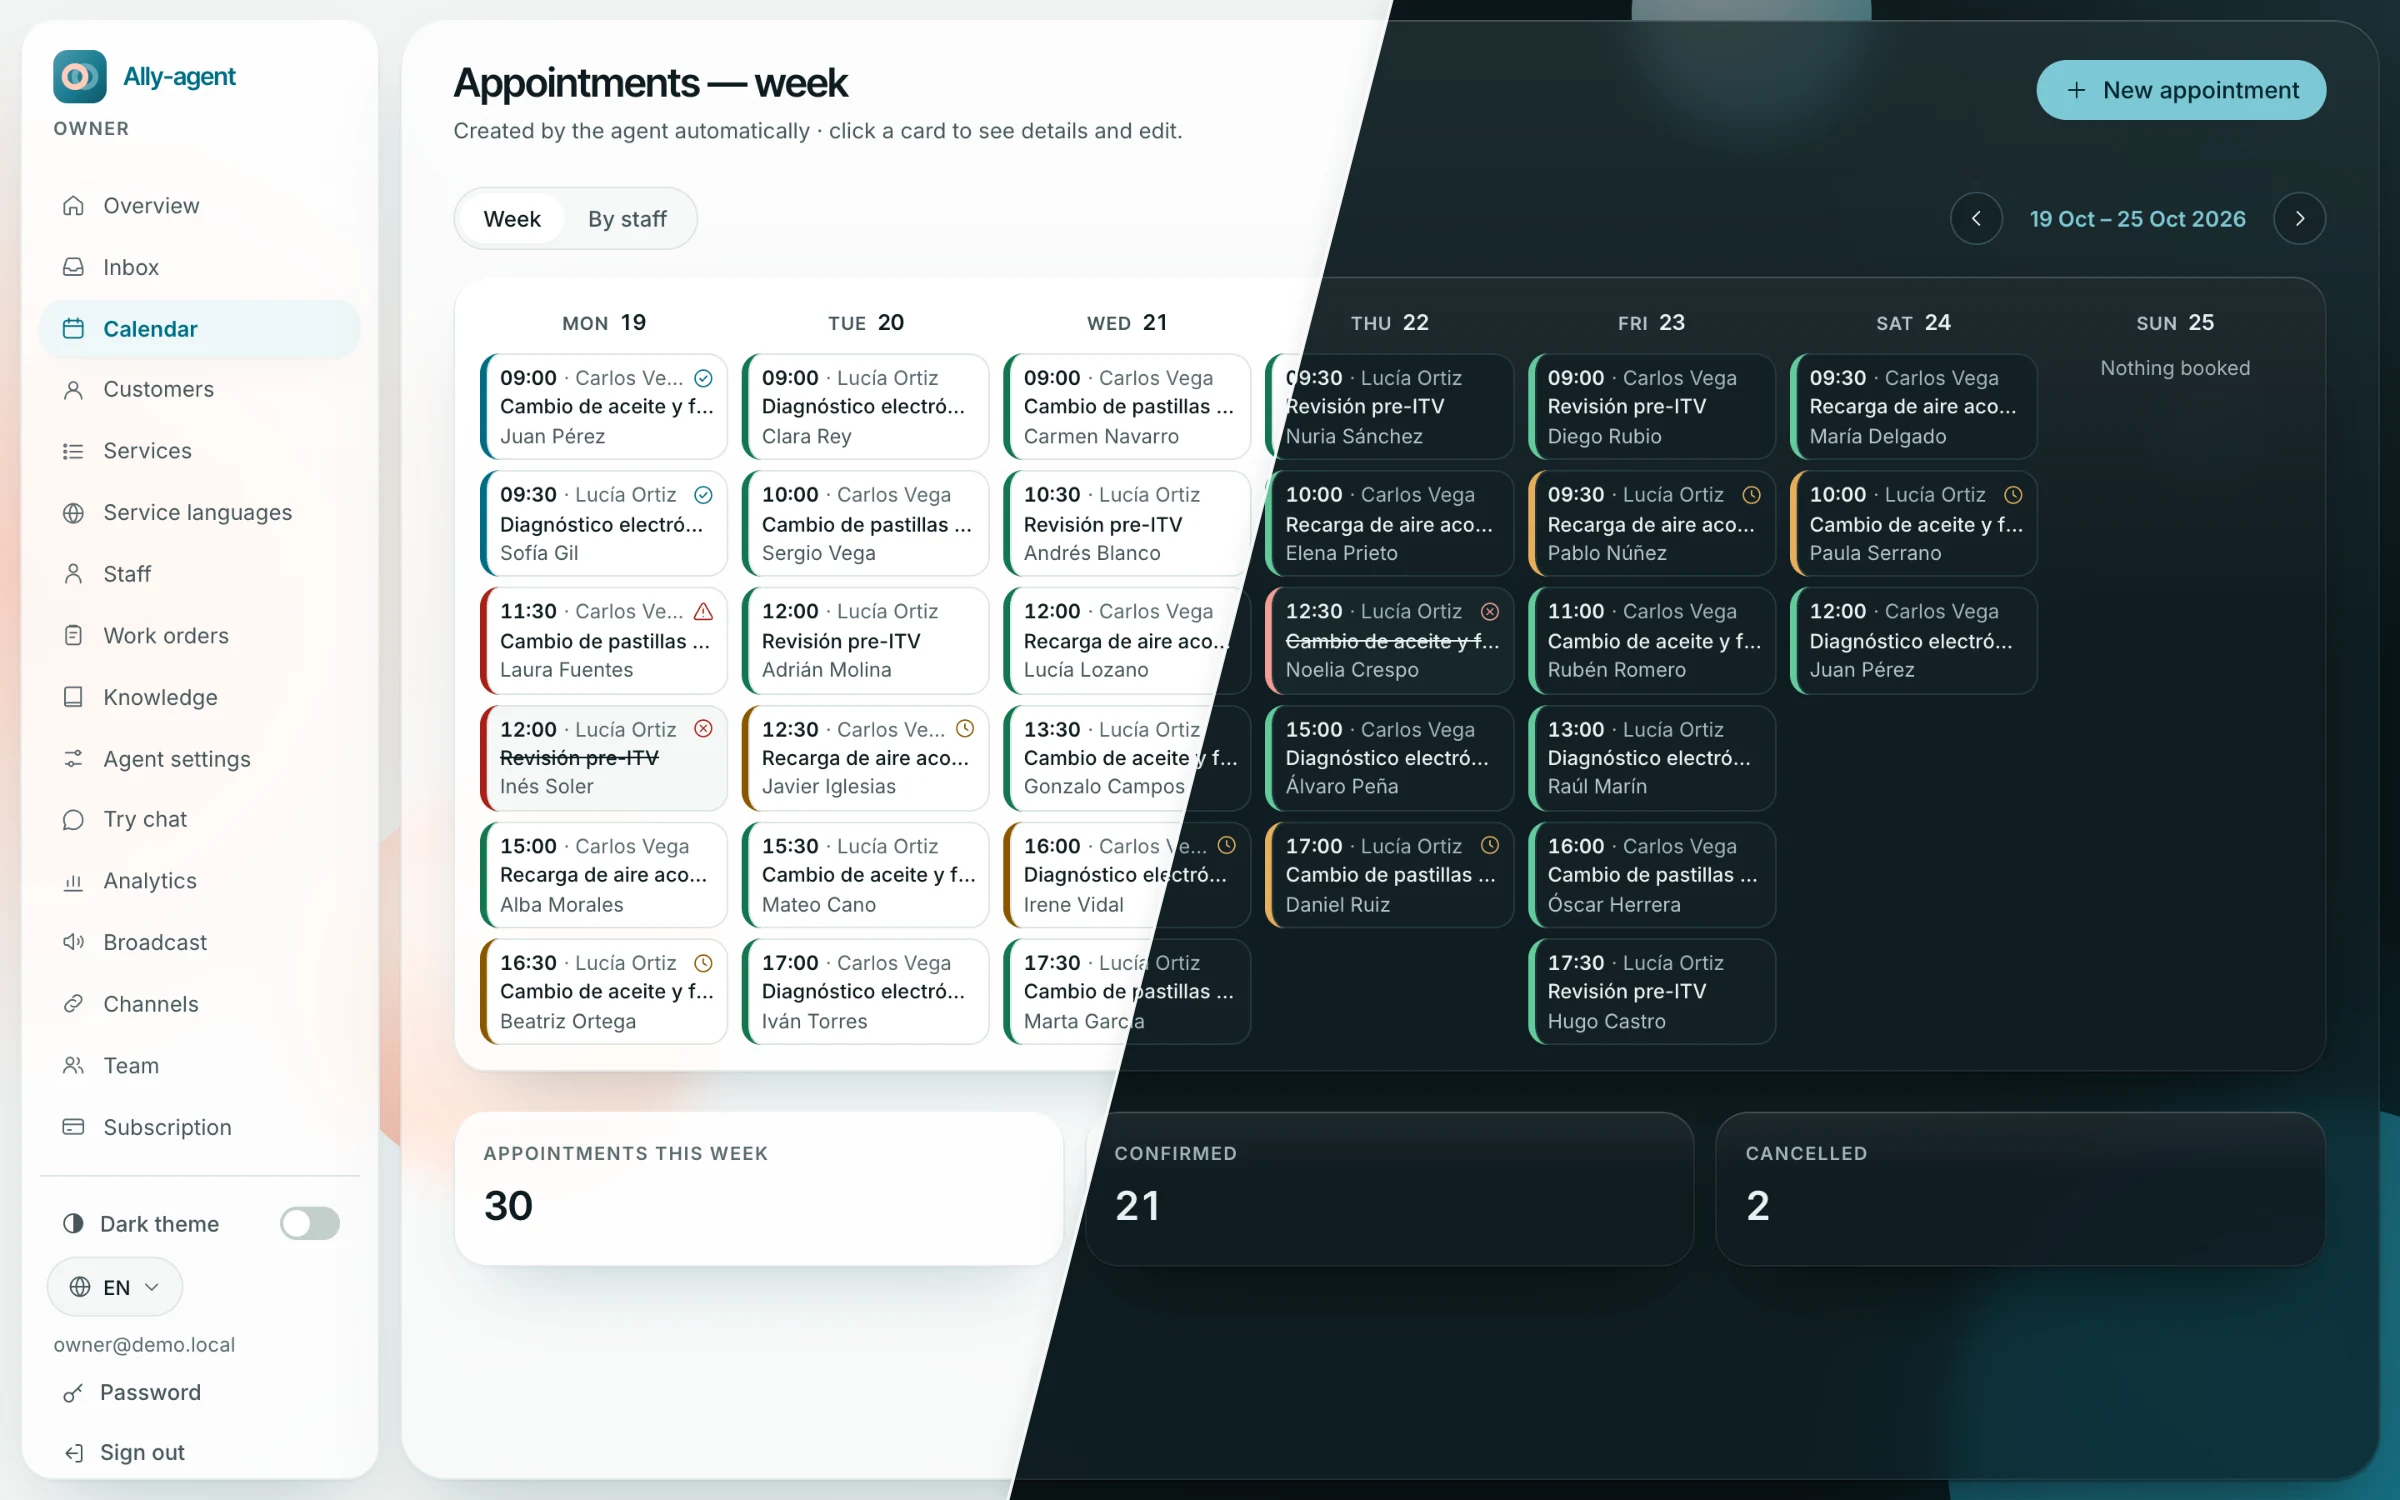
Task: Click the Password key icon
Action: (x=73, y=1393)
